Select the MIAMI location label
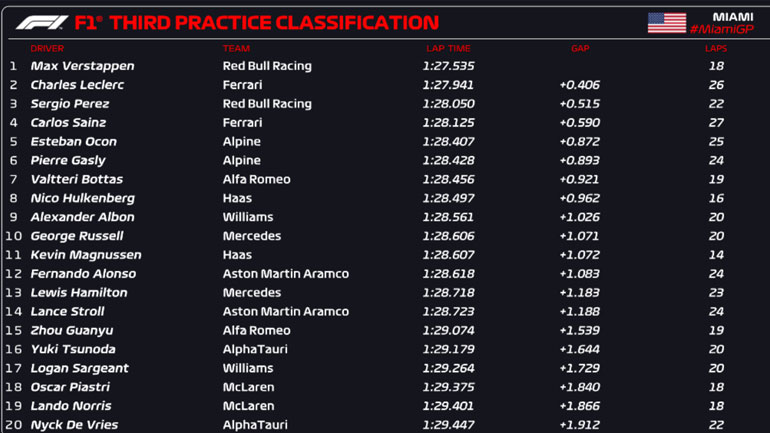Image resolution: width=770 pixels, height=433 pixels. 732,16
